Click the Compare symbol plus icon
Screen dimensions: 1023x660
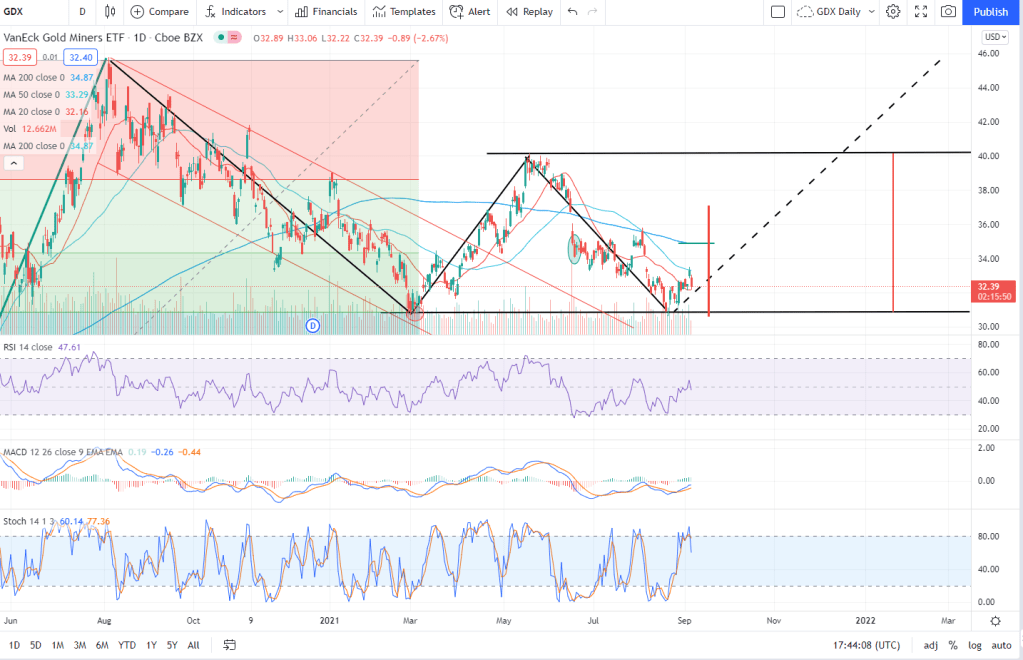coord(138,12)
